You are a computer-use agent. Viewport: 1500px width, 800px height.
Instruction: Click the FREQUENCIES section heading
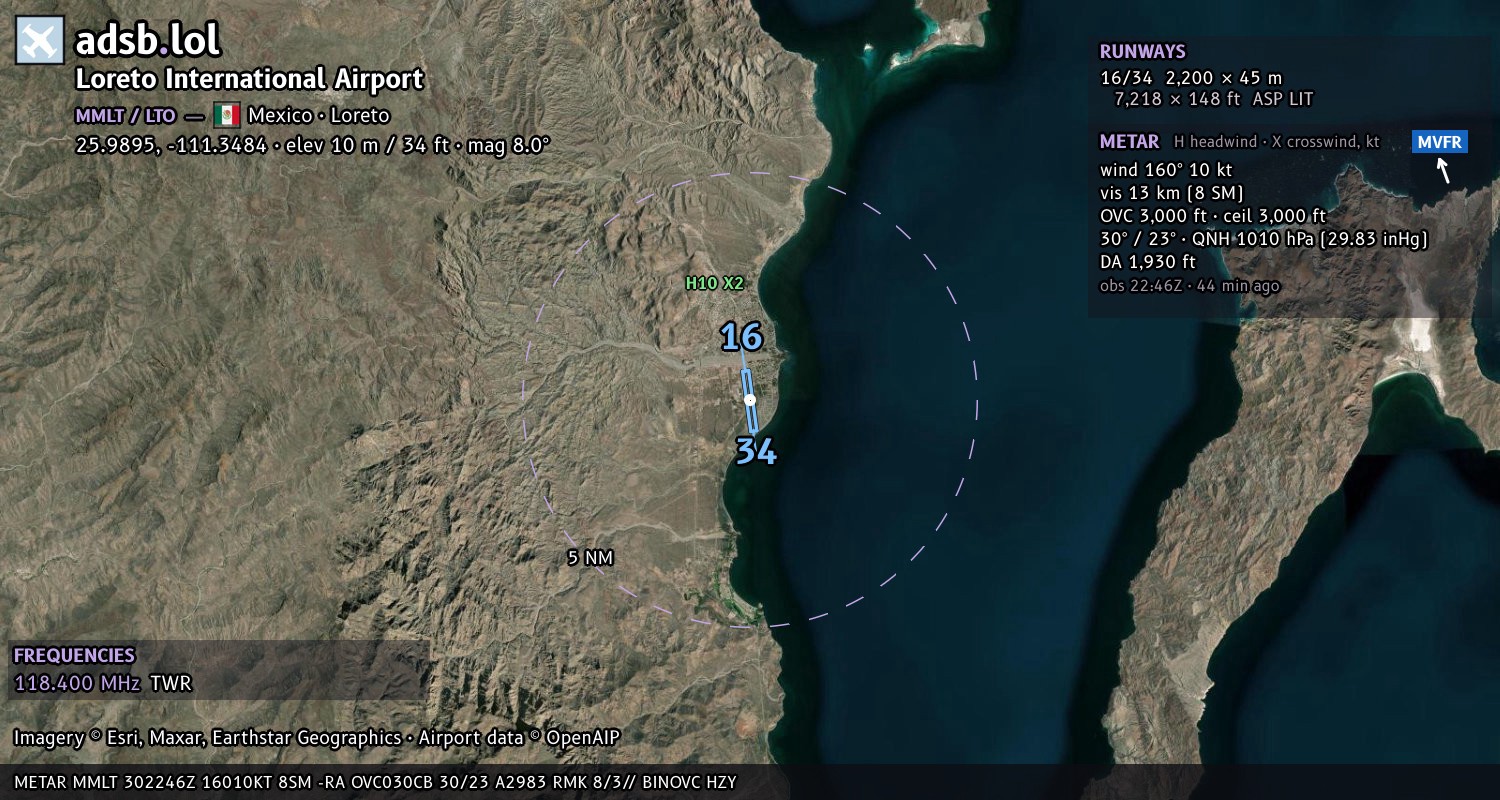click(74, 656)
